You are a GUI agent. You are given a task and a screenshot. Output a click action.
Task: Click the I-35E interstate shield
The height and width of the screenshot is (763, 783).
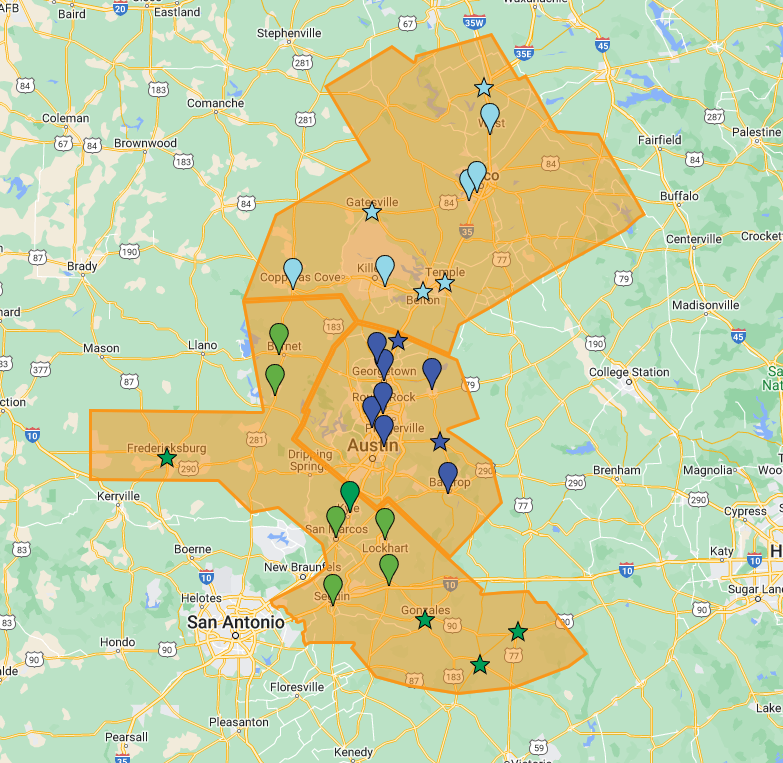point(523,52)
